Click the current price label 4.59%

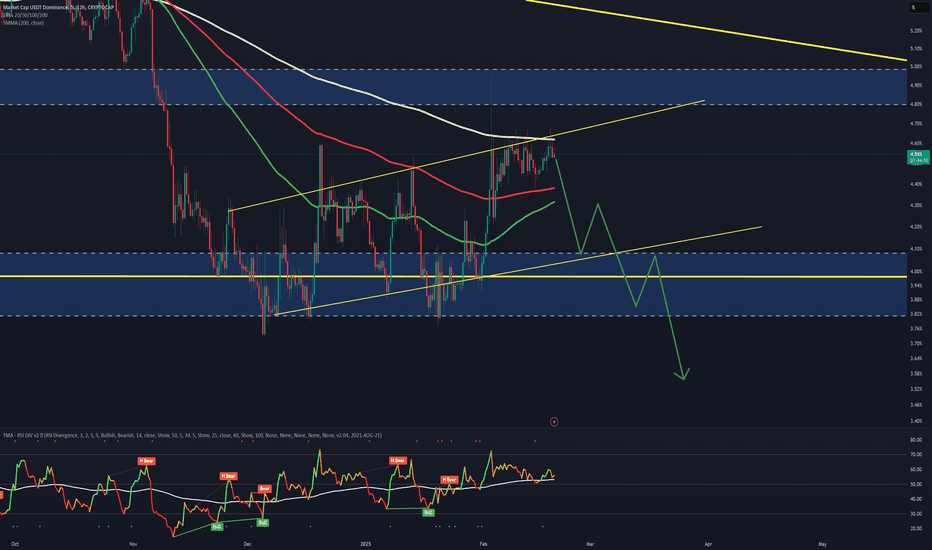(x=918, y=157)
